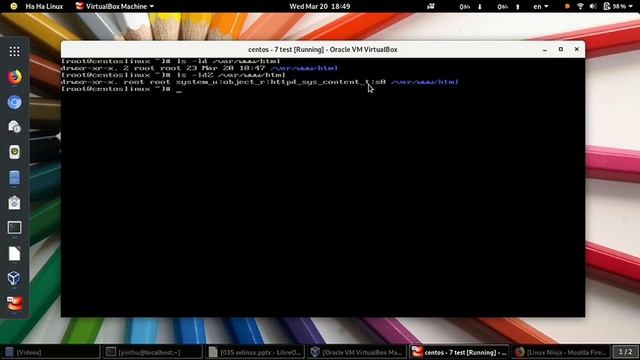
Task: Open the en keyboard layout dropdown
Action: point(541,7)
